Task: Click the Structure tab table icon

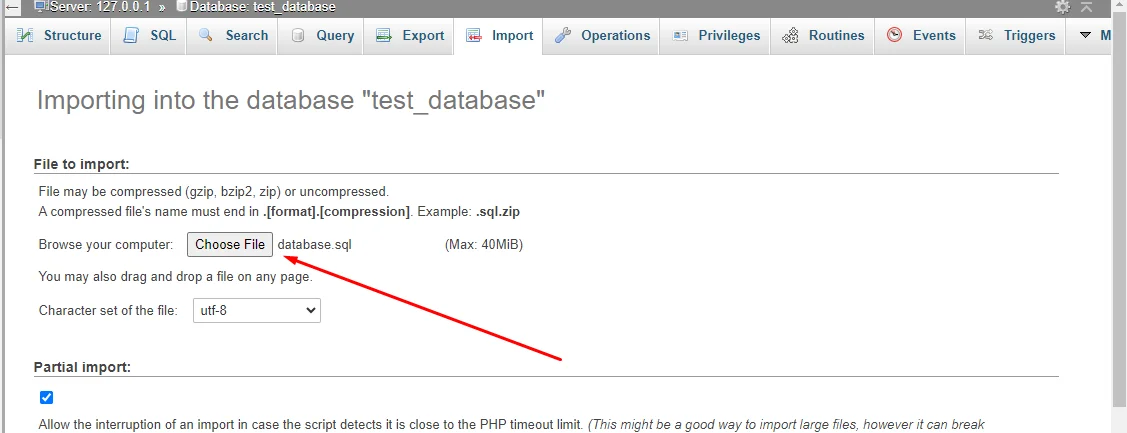Action: click(x=25, y=36)
